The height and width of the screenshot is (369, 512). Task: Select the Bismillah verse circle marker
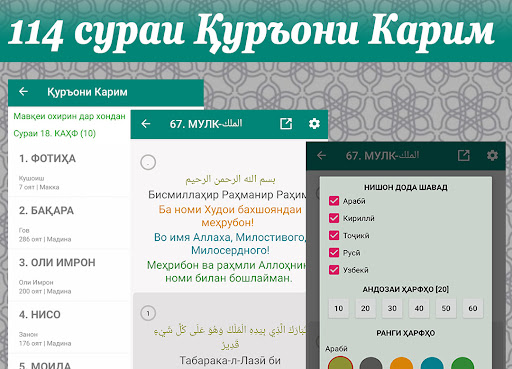coord(148,162)
